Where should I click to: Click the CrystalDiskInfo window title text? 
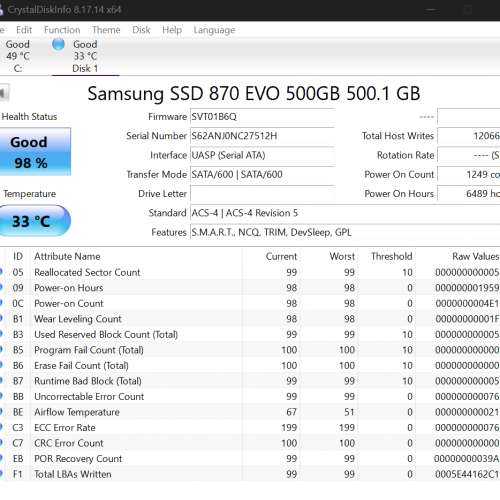click(x=64, y=10)
